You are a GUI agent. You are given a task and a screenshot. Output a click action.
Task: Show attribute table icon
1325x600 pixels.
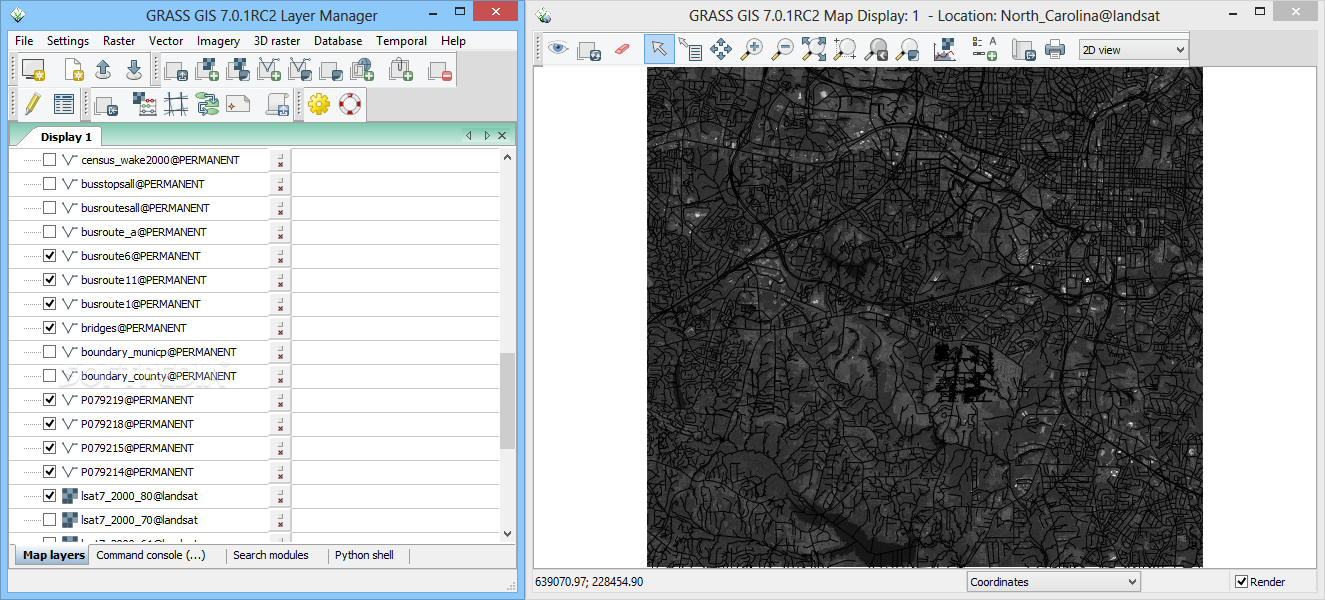[64, 103]
